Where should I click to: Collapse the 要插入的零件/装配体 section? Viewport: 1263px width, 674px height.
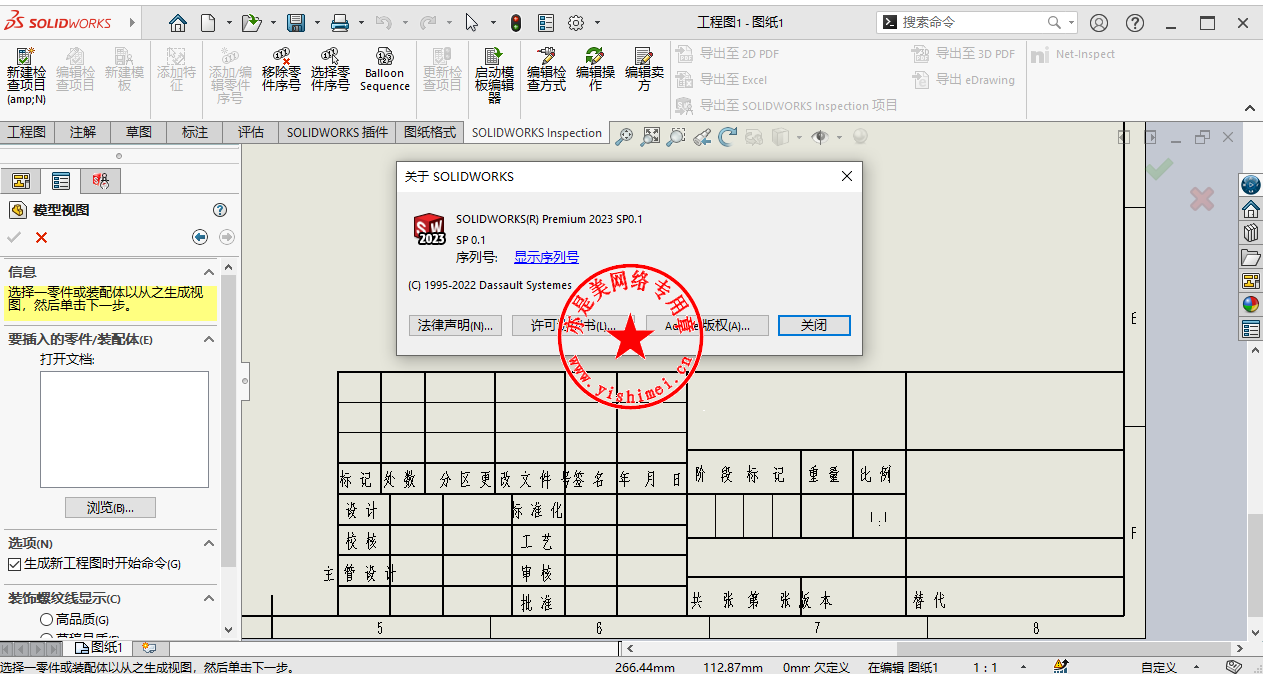209,340
